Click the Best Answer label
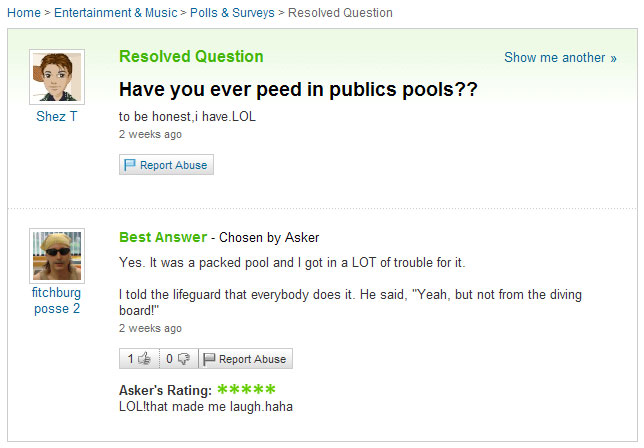The height and width of the screenshot is (448, 644). coord(163,237)
